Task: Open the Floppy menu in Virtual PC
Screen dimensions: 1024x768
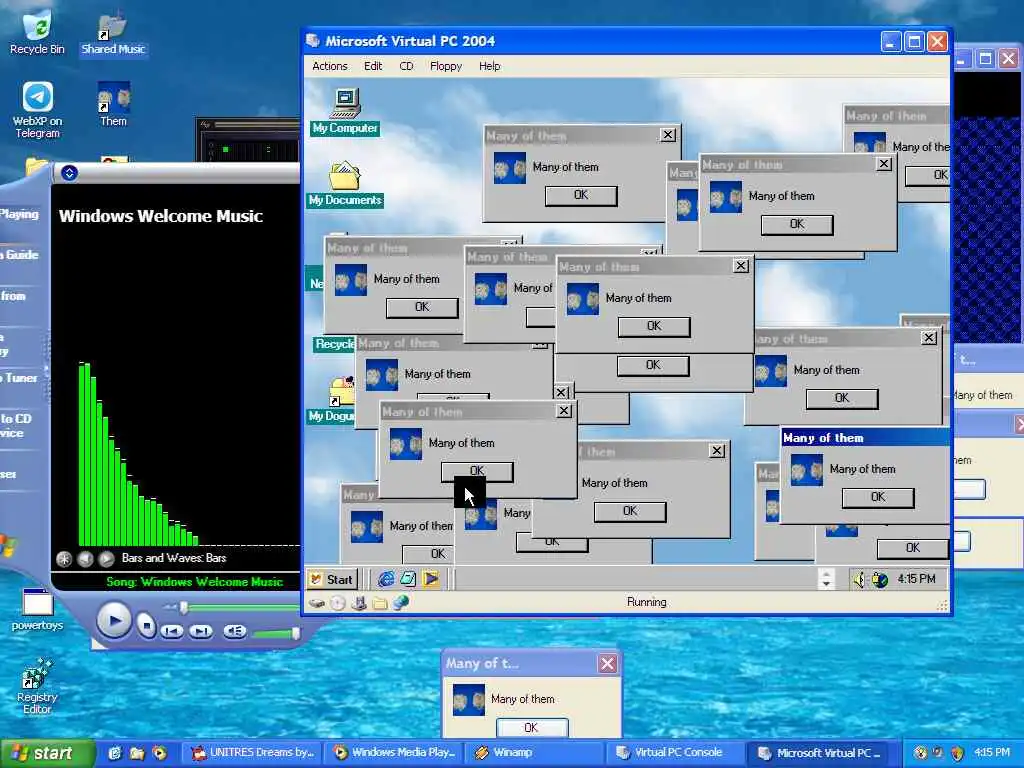Action: click(x=445, y=66)
